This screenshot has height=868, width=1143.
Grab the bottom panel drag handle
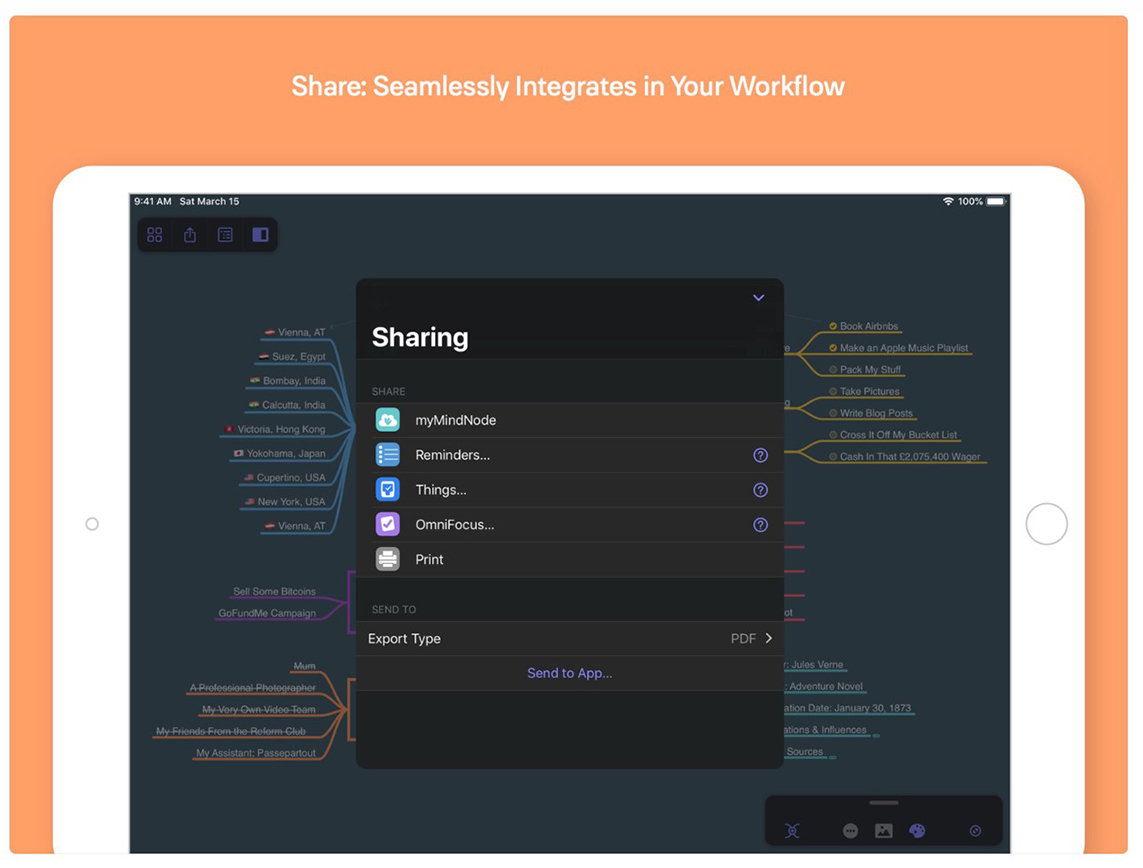click(884, 803)
